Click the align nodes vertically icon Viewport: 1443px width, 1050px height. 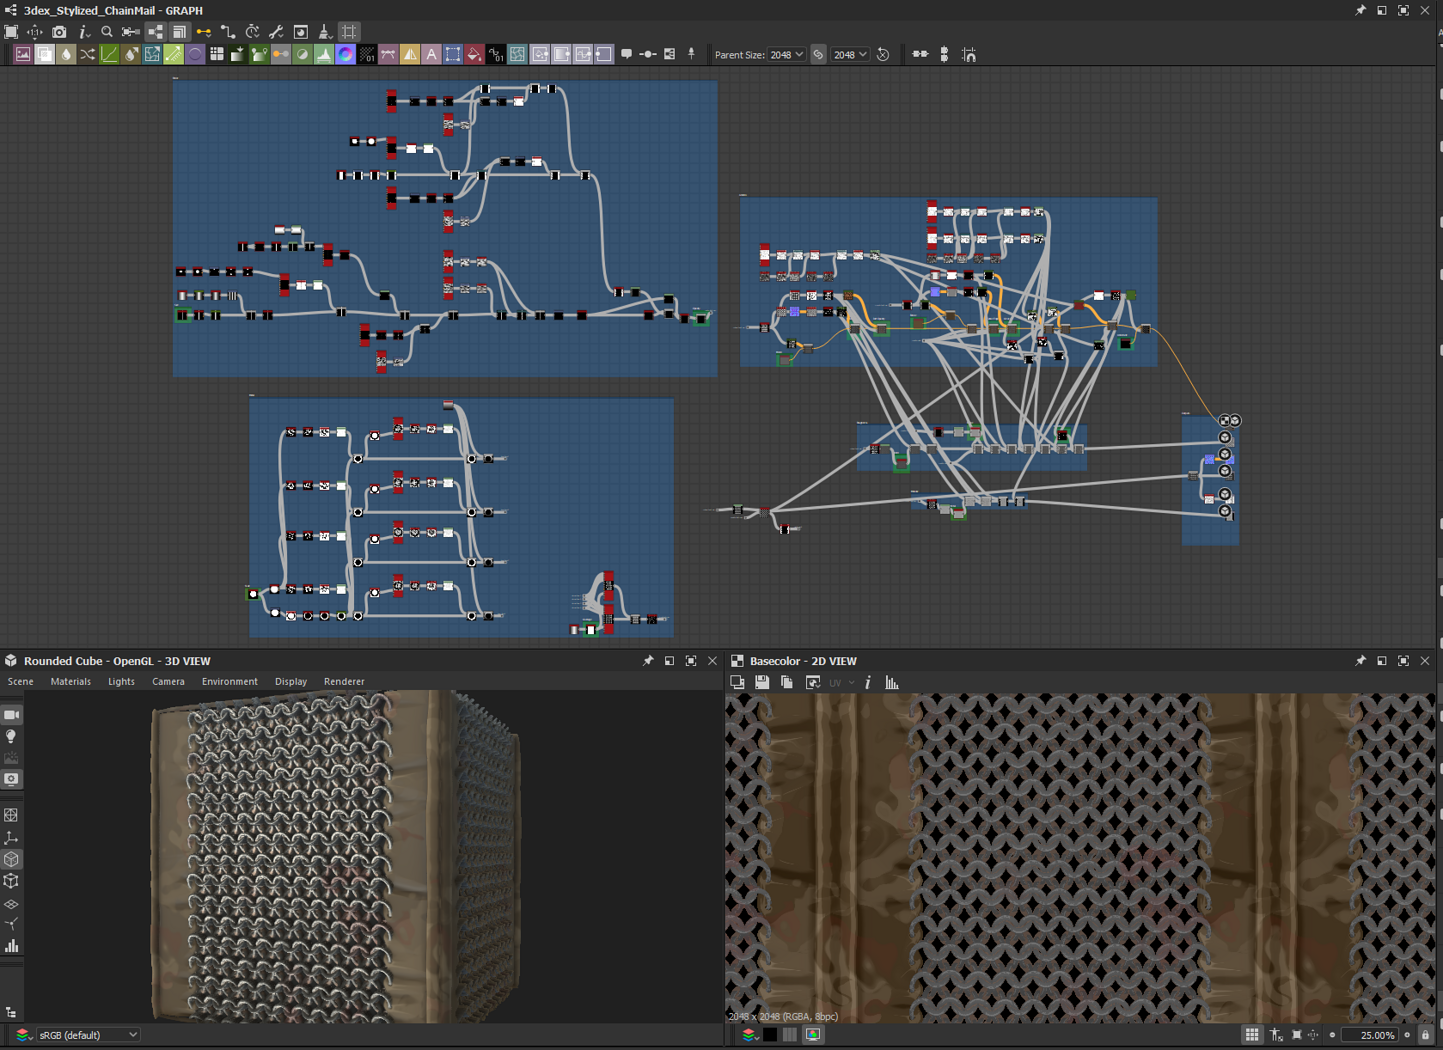coord(944,55)
